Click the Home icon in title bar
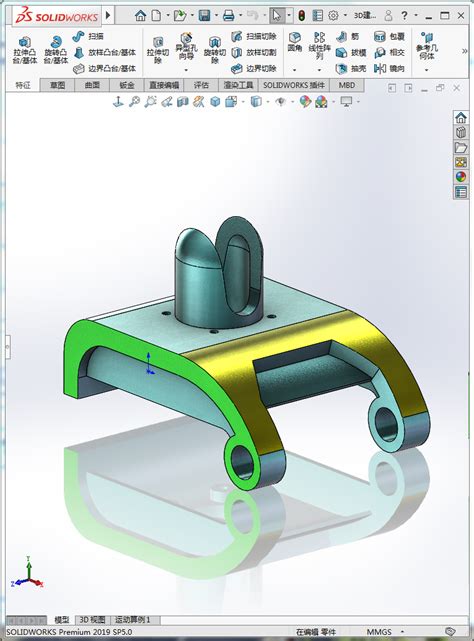474x641 pixels. pos(140,16)
